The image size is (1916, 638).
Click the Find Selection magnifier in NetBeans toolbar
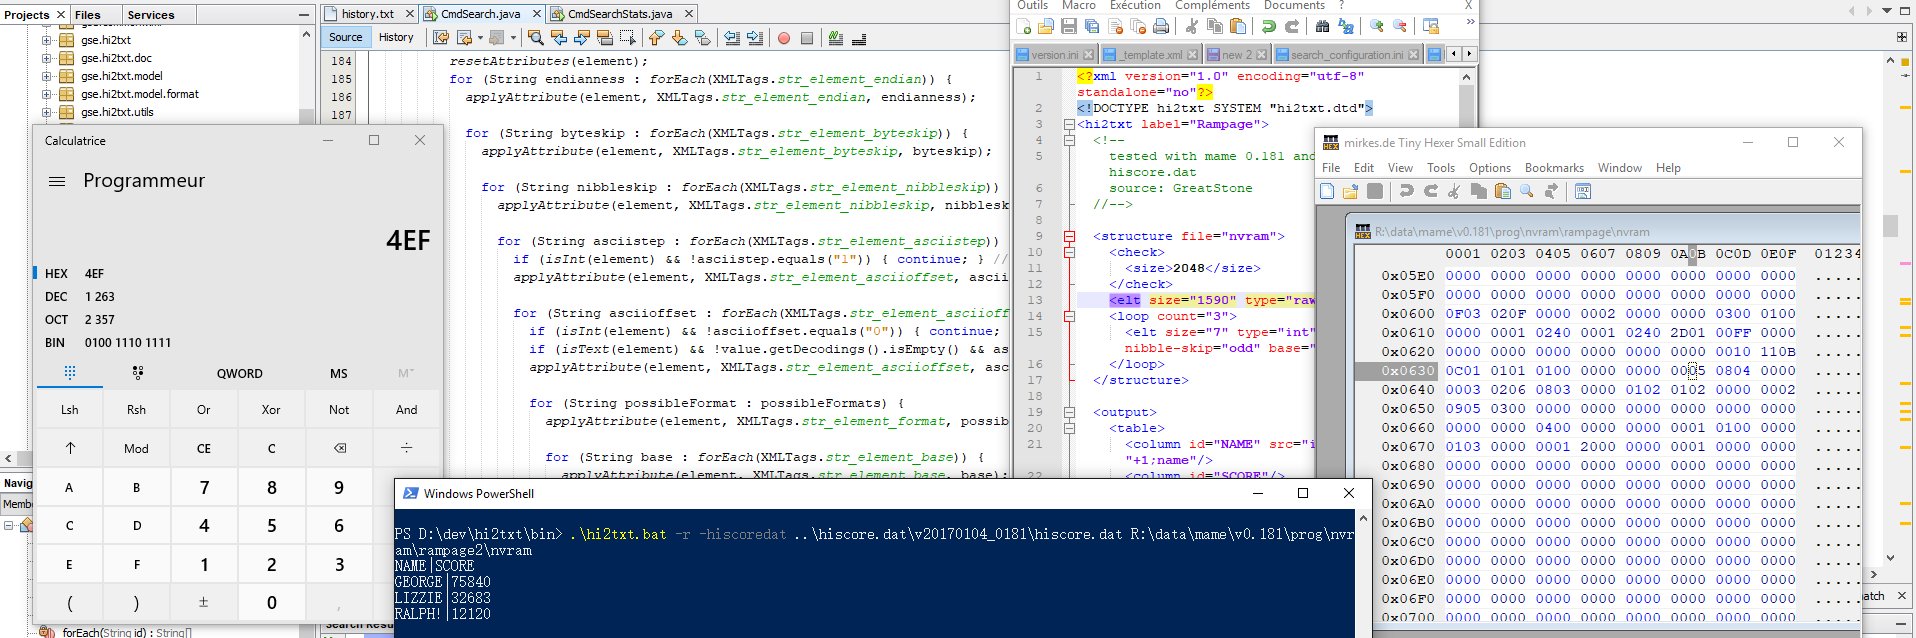536,38
